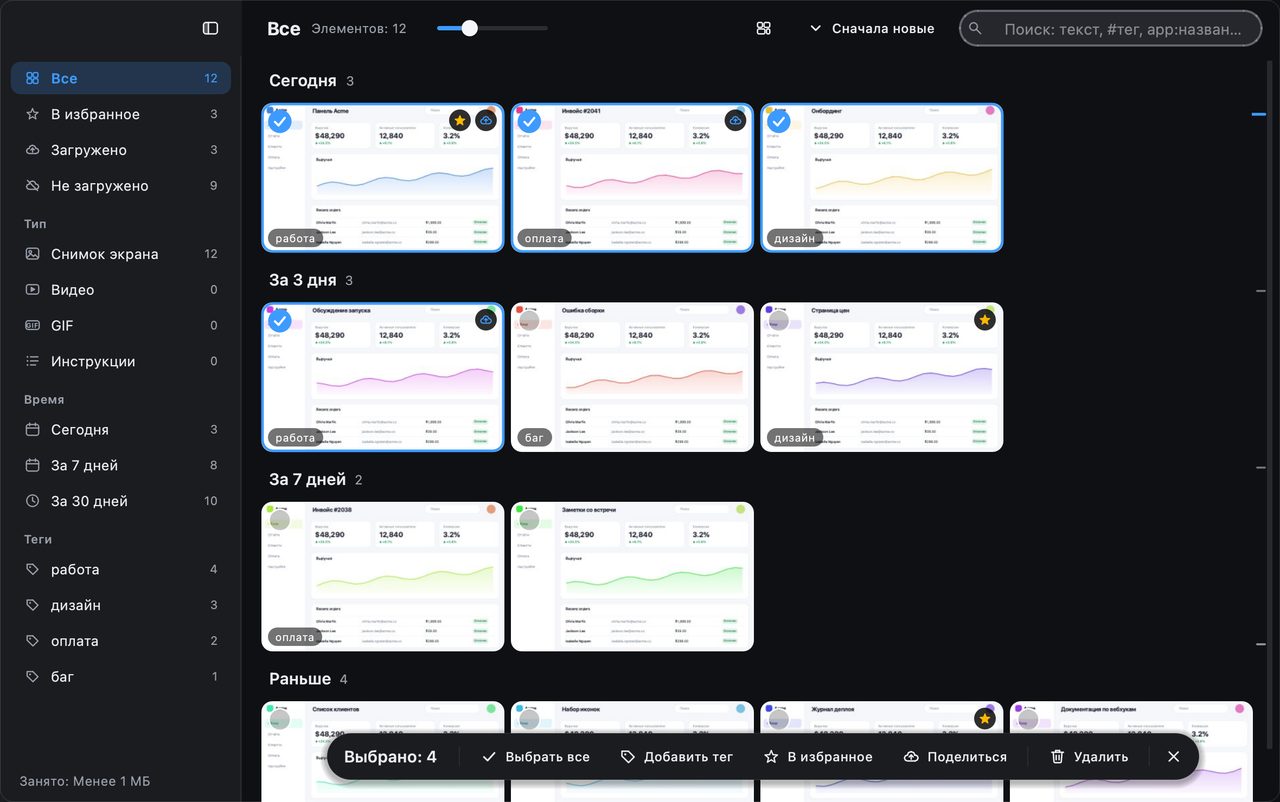The width and height of the screenshot is (1280, 802).
Task: Uncheck the selection circle on Панель Acme
Action: point(280,122)
